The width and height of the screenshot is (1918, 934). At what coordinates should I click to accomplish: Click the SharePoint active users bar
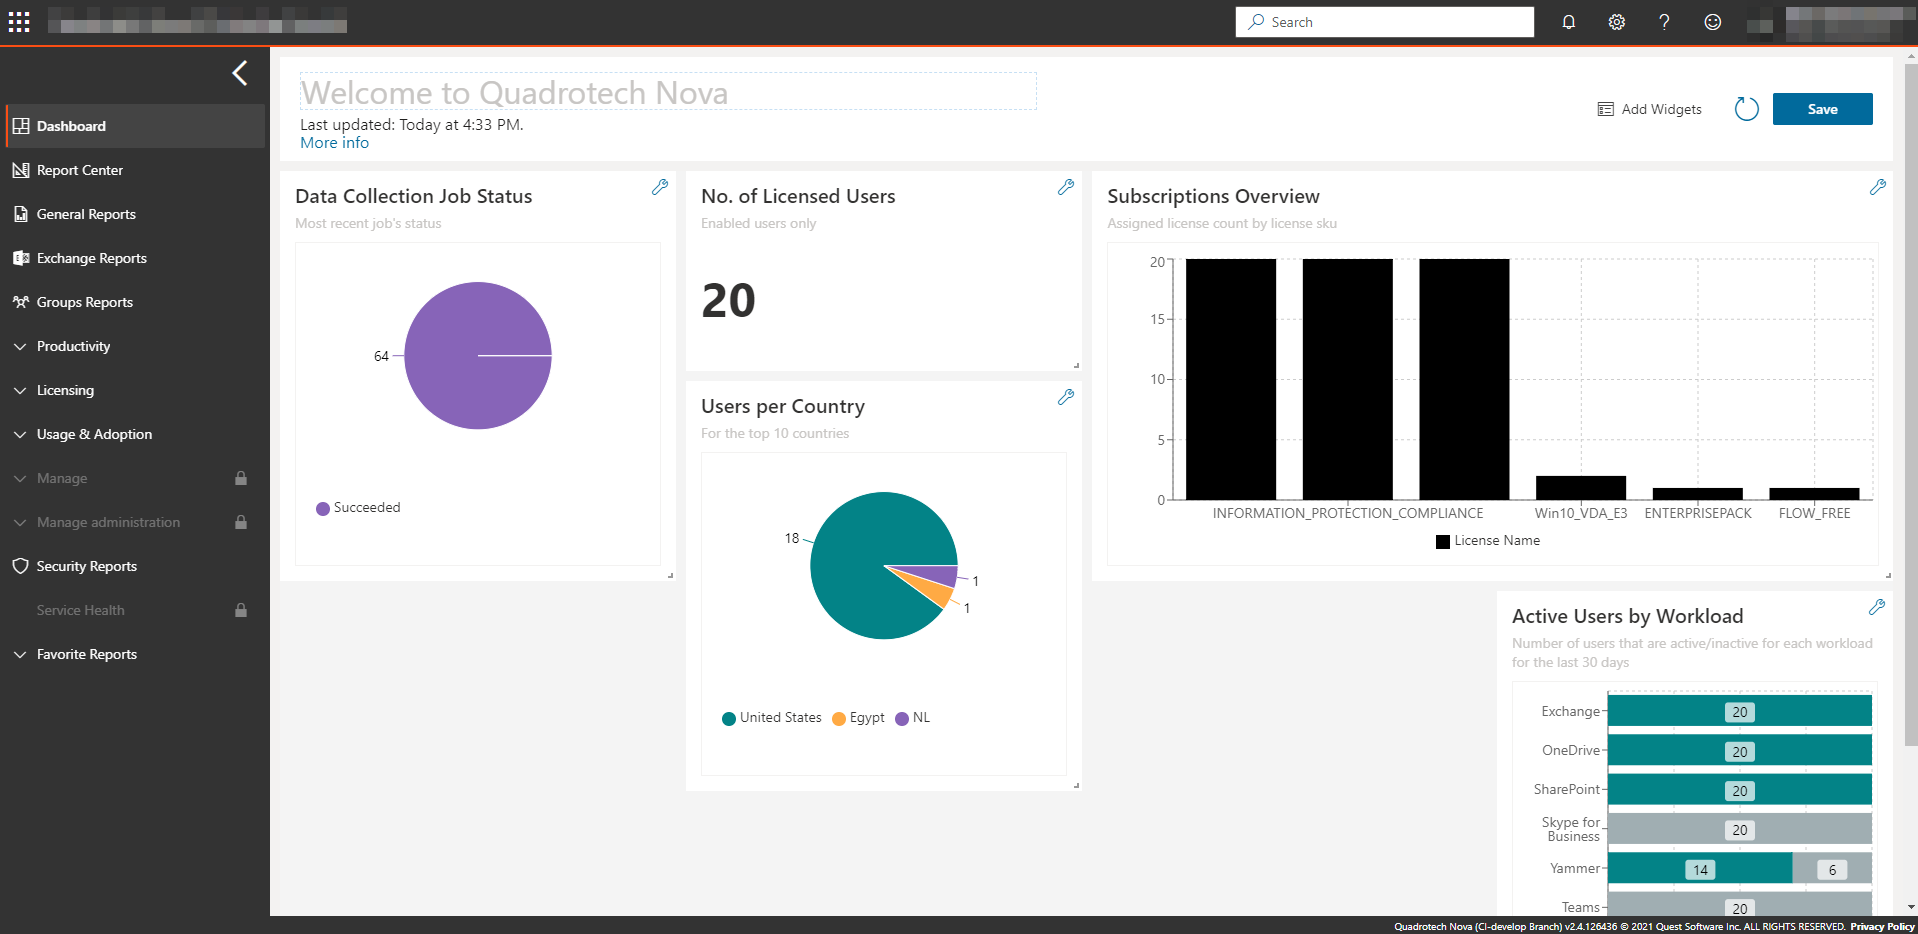click(x=1740, y=790)
